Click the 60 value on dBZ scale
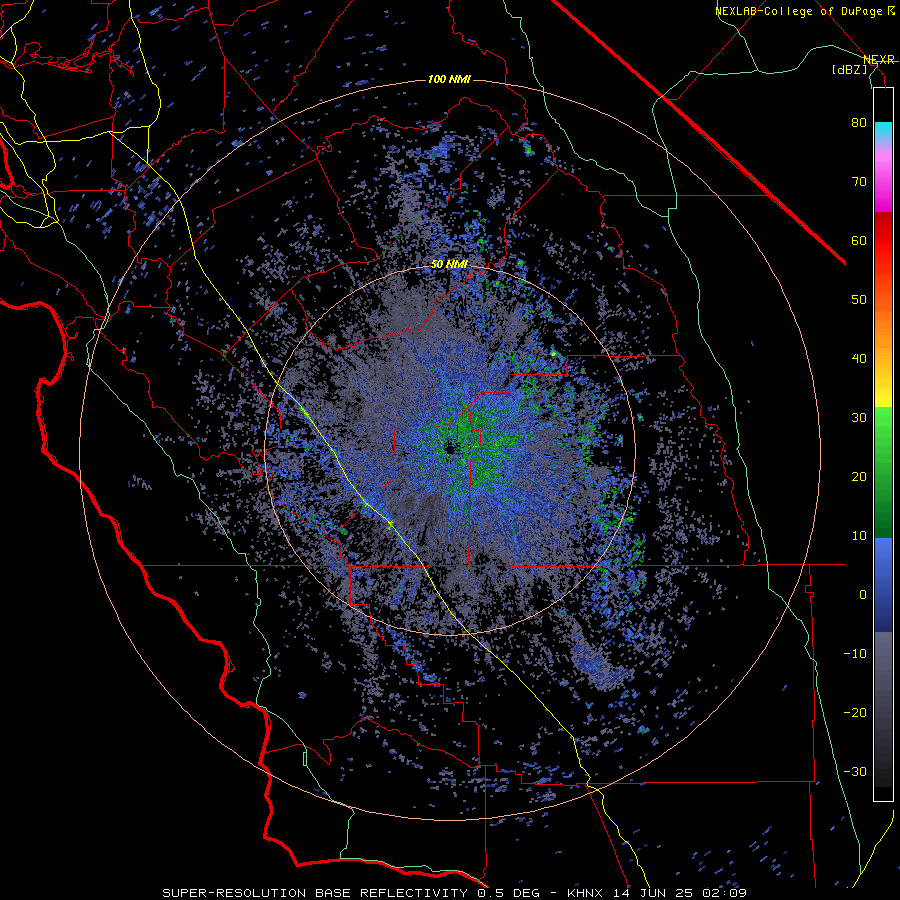Image resolution: width=900 pixels, height=900 pixels. (x=859, y=240)
